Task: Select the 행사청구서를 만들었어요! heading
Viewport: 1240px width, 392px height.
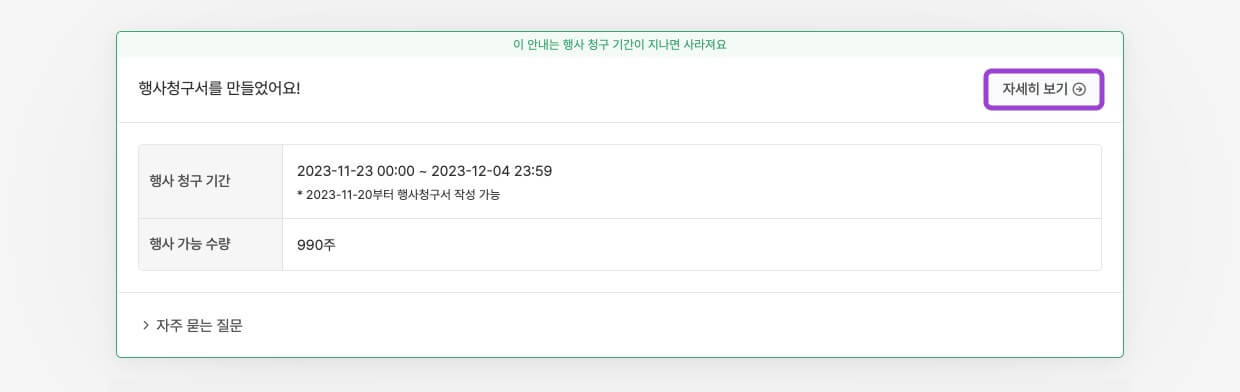Action: (219, 87)
